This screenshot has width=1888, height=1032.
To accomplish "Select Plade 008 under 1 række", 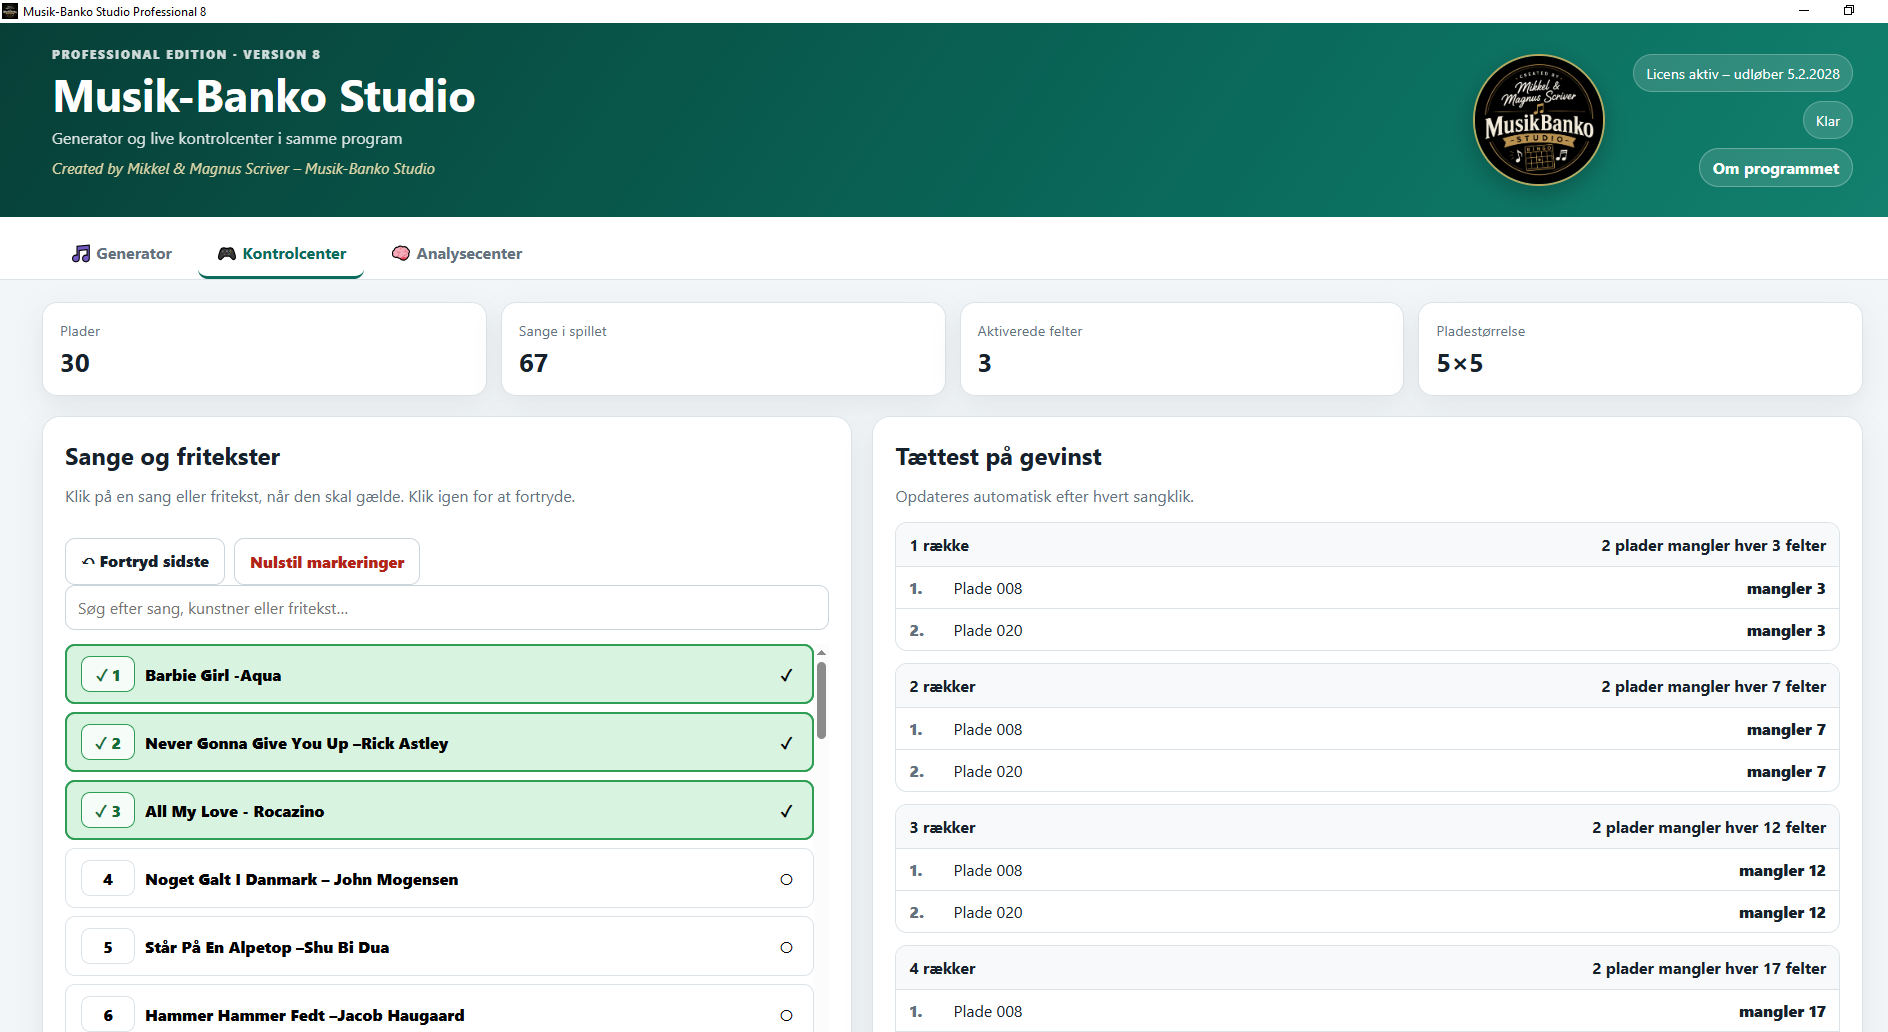I will (x=1367, y=588).
